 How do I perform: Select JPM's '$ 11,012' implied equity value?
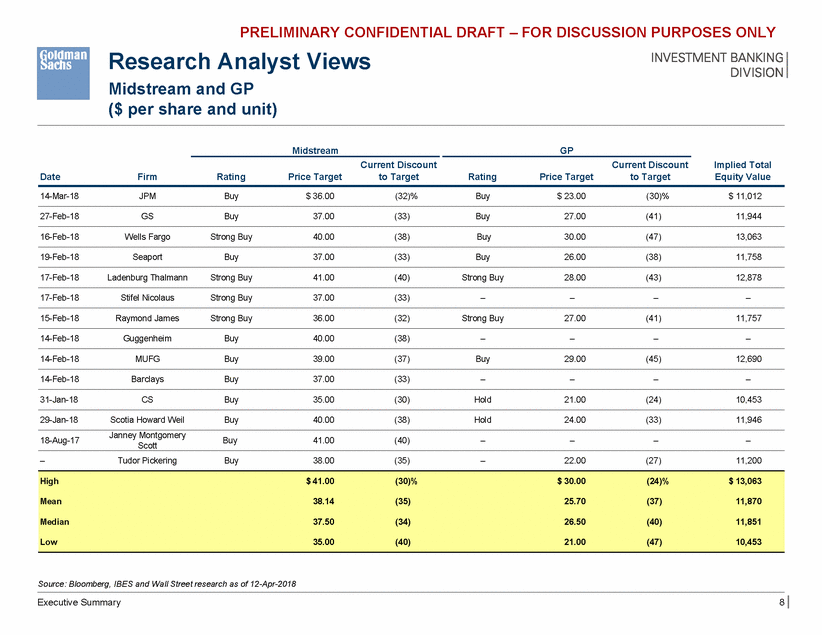[x=745, y=196]
